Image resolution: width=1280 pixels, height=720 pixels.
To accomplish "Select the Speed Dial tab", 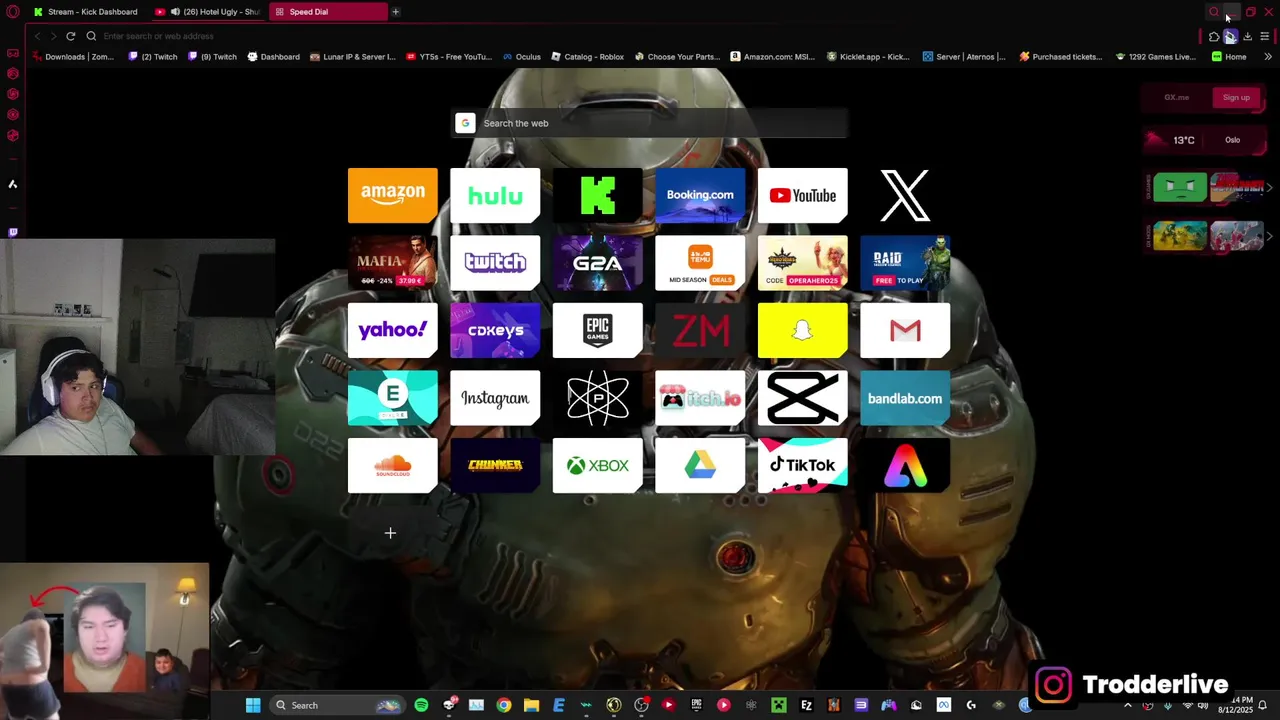I will click(x=326, y=12).
